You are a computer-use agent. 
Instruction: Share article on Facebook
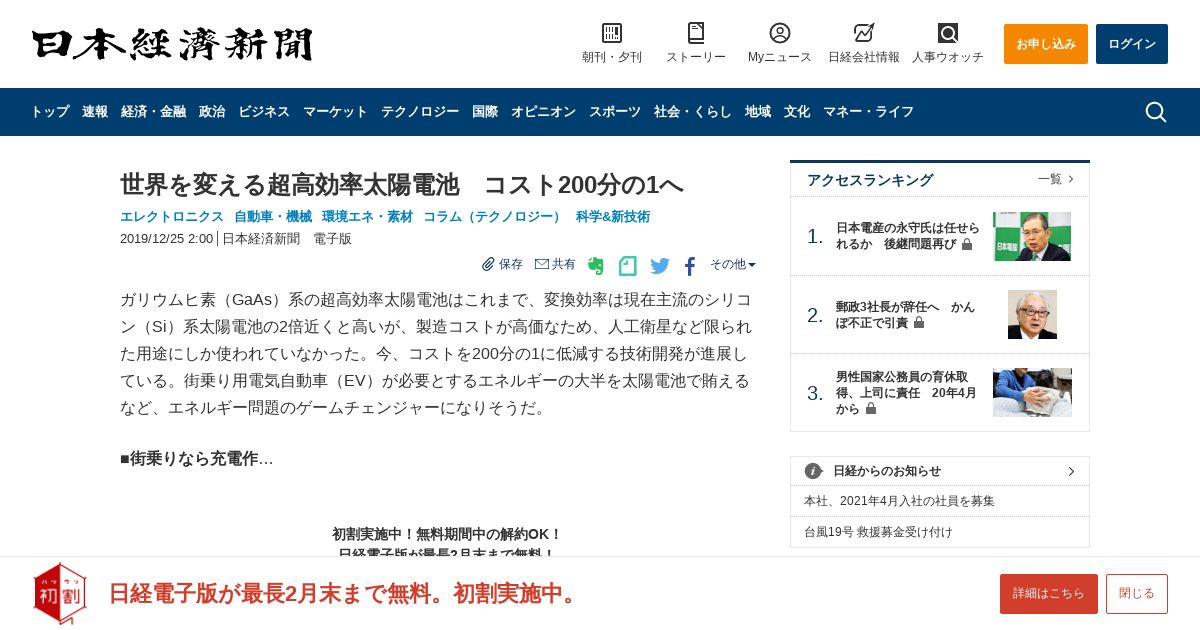[690, 266]
